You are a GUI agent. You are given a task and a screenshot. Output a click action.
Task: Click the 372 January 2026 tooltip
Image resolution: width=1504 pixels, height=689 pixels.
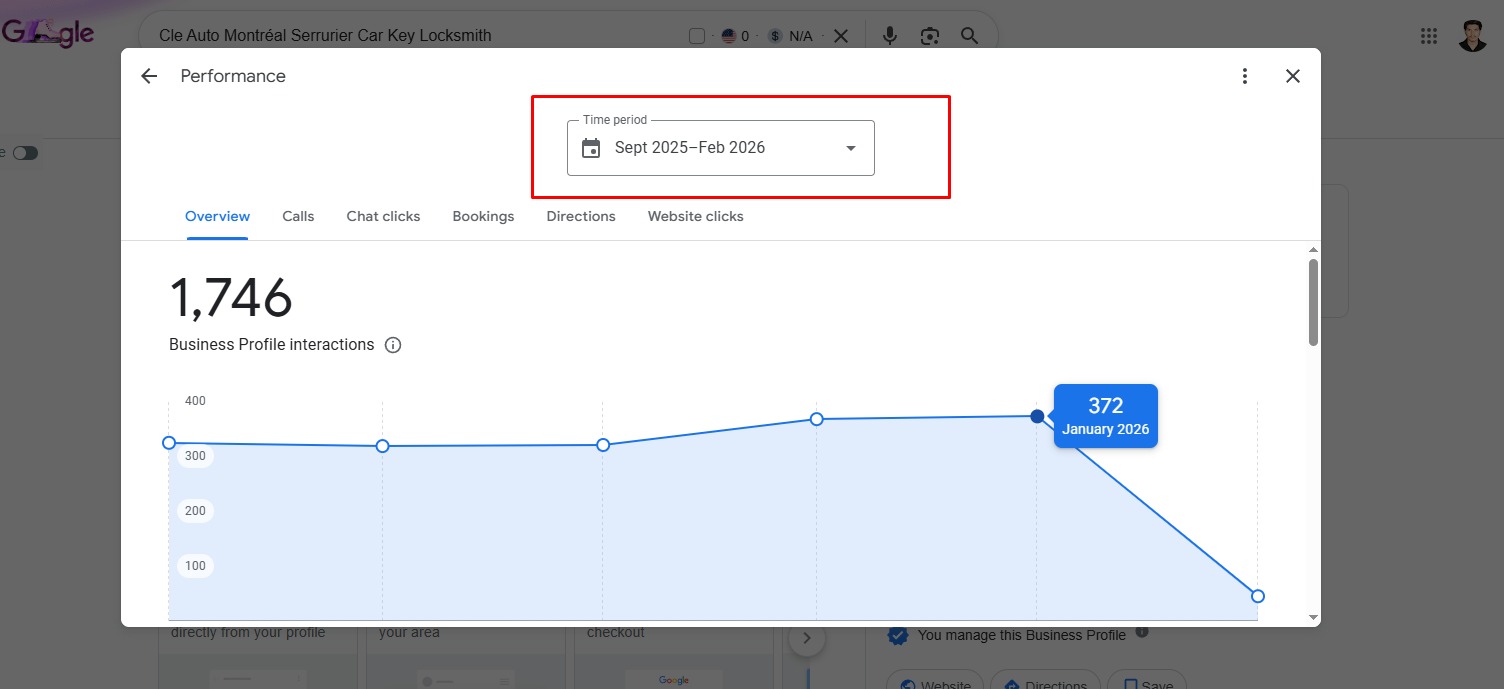(x=1105, y=416)
